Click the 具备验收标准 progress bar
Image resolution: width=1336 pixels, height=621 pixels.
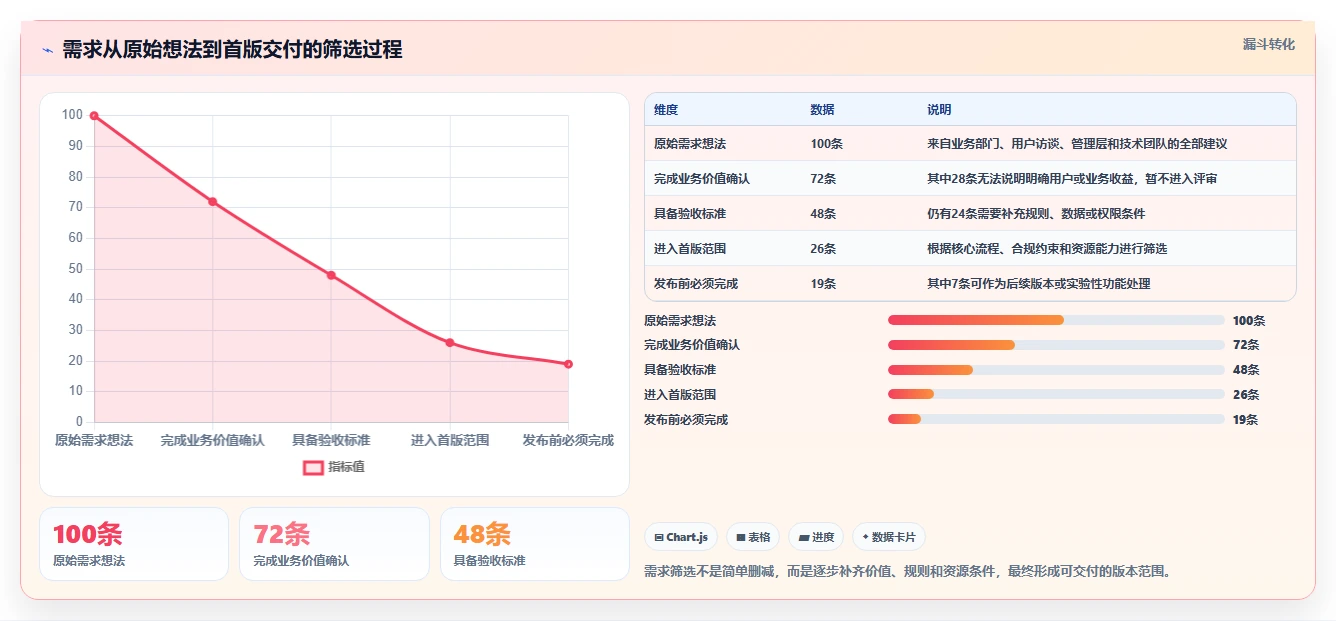click(x=1056, y=370)
